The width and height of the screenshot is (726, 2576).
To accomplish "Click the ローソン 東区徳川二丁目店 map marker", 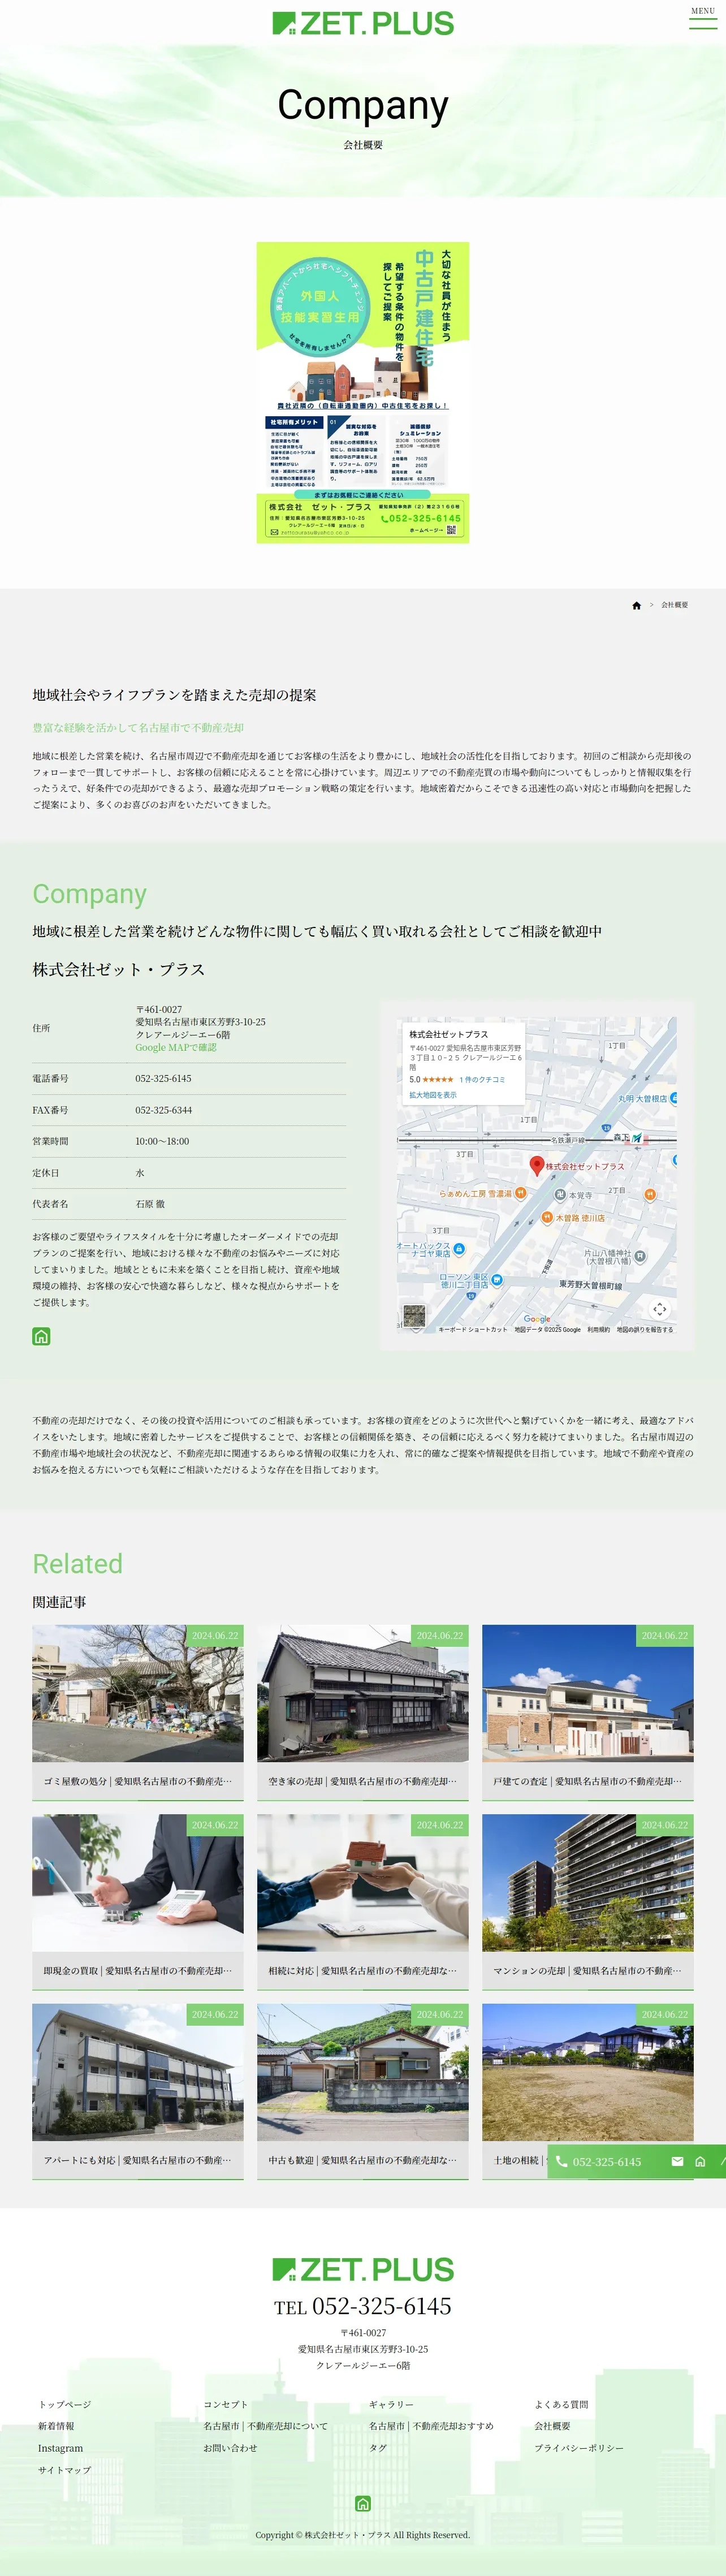I will click(497, 1280).
